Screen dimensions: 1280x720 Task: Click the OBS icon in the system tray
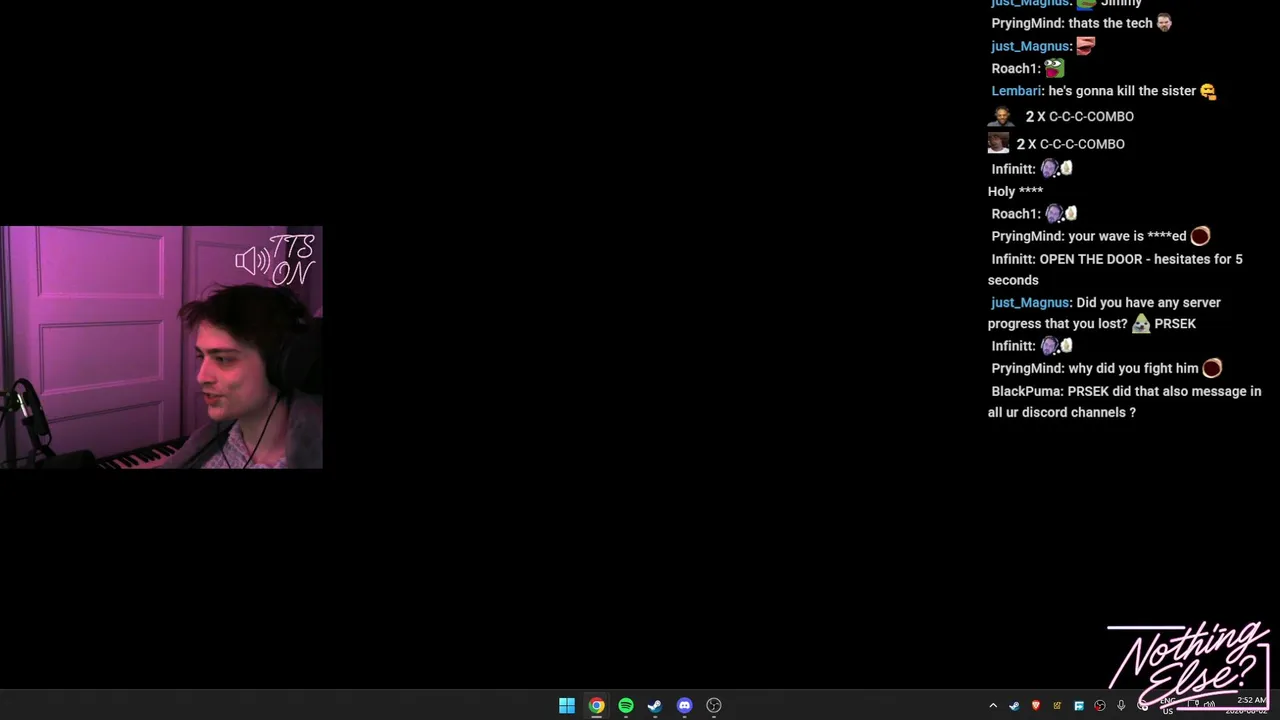click(1100, 706)
